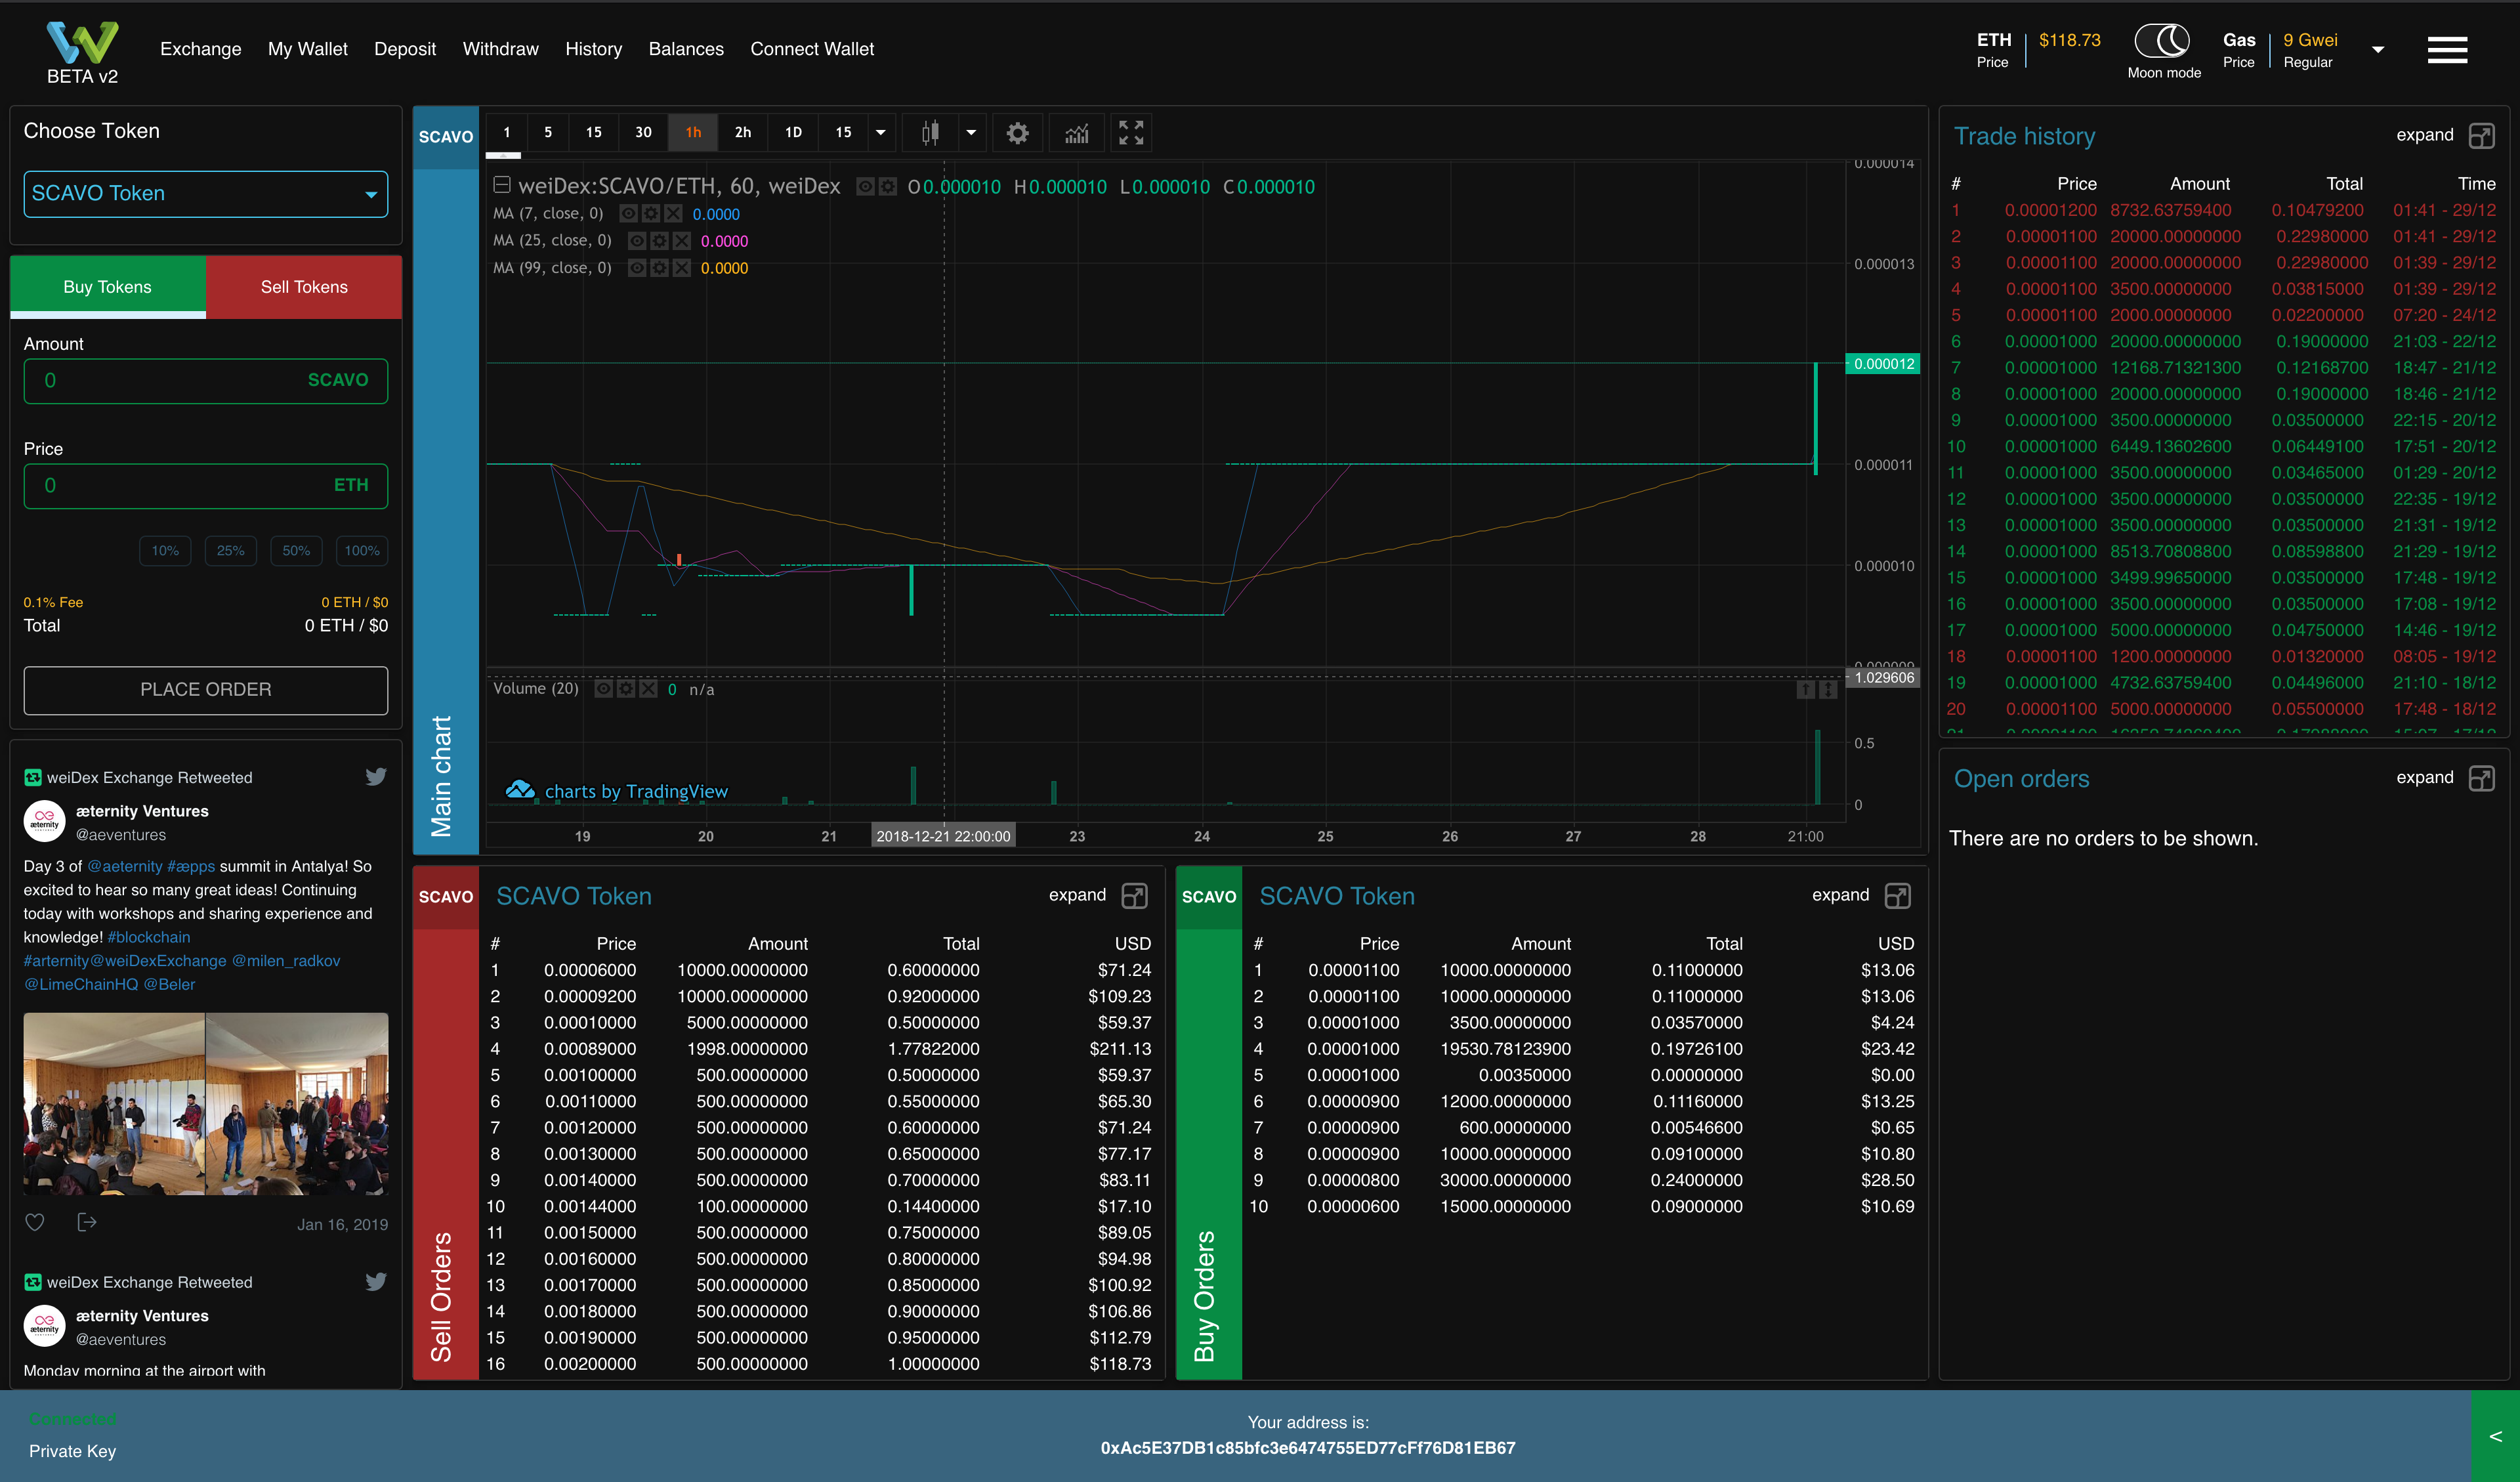Select the candlestick chart style icon

pos(930,133)
